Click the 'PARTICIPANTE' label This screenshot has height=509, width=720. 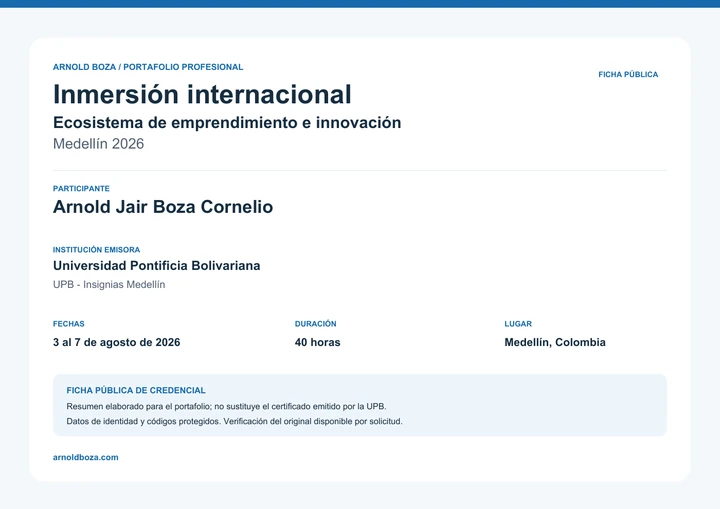[81, 188]
